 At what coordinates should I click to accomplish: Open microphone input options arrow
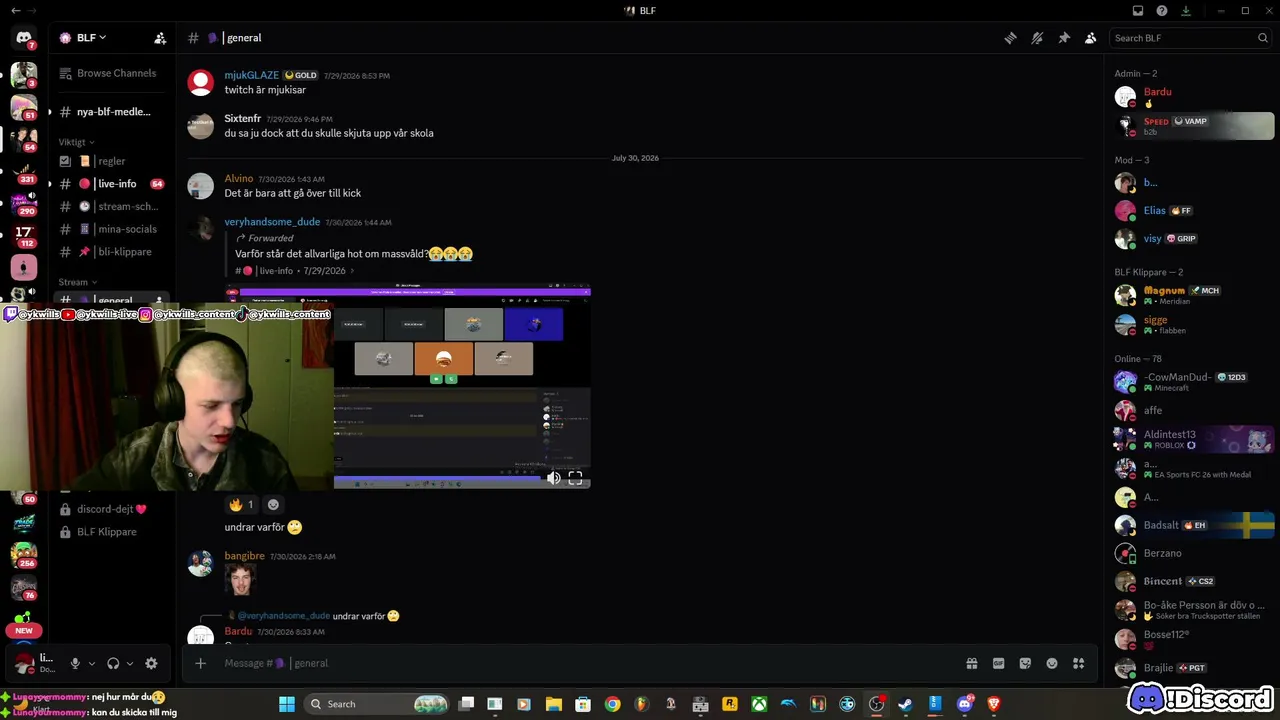[x=92, y=663]
